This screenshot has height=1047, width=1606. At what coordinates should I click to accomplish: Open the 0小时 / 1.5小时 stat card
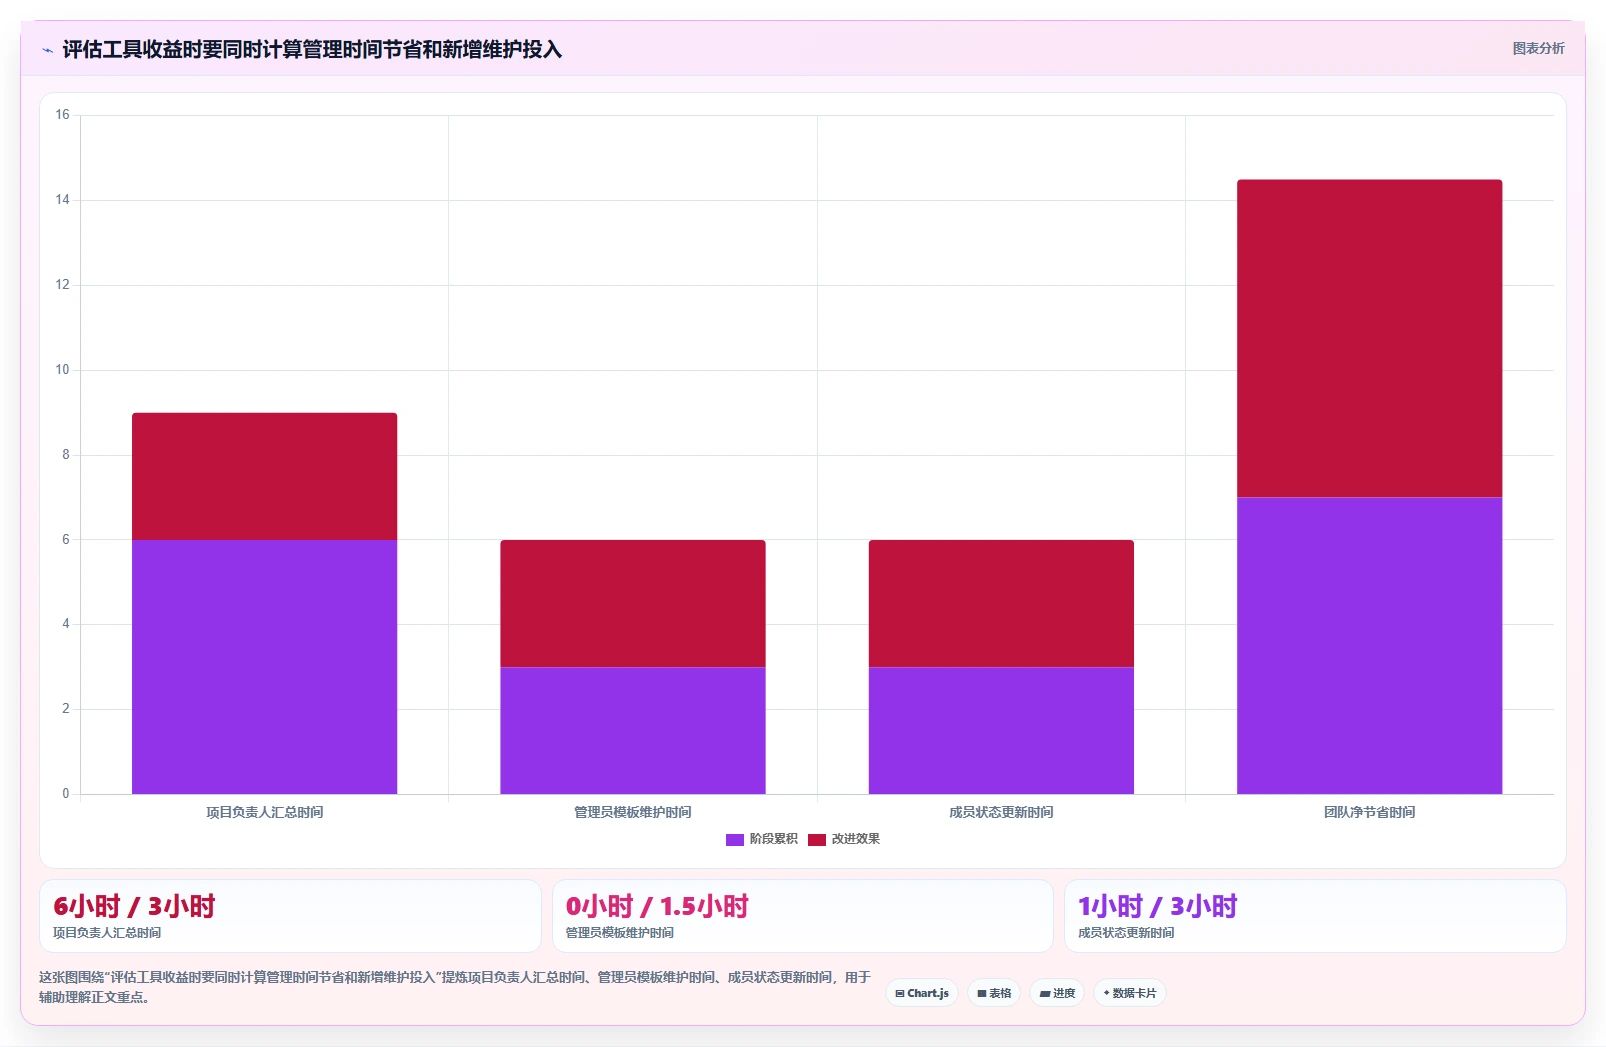pos(803,916)
